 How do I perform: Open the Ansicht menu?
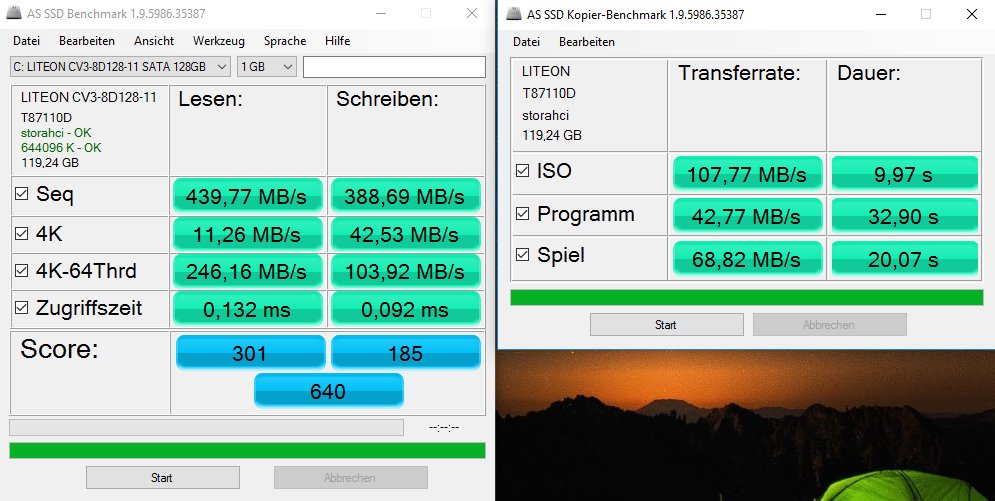(x=154, y=41)
